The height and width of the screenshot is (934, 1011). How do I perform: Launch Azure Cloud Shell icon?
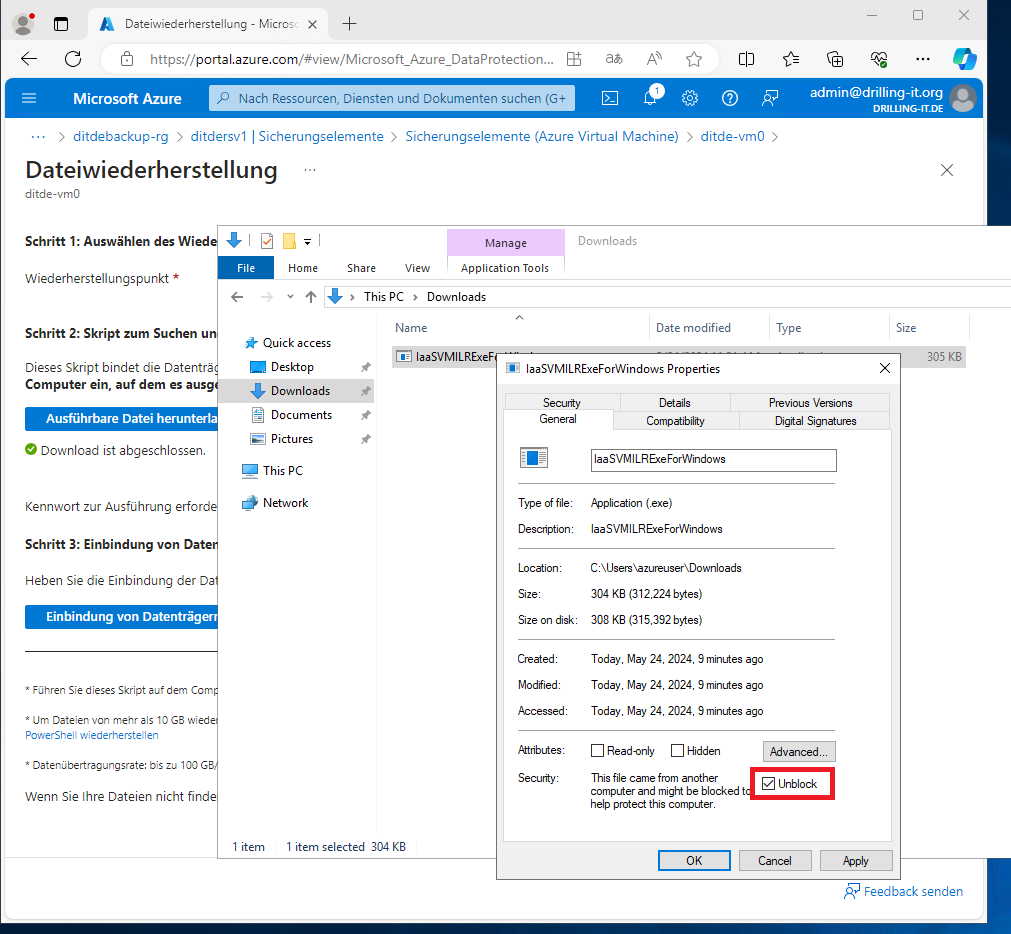(610, 98)
